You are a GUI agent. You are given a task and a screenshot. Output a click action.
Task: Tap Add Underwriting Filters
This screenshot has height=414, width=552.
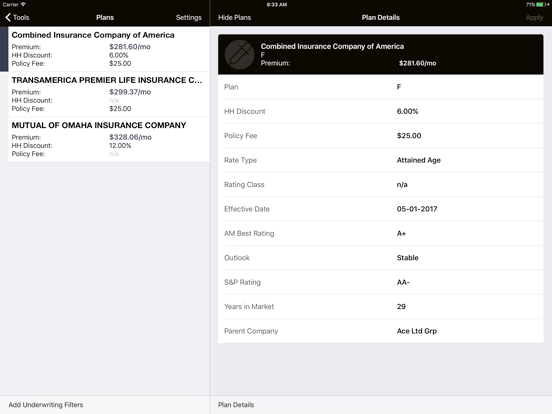[46, 404]
